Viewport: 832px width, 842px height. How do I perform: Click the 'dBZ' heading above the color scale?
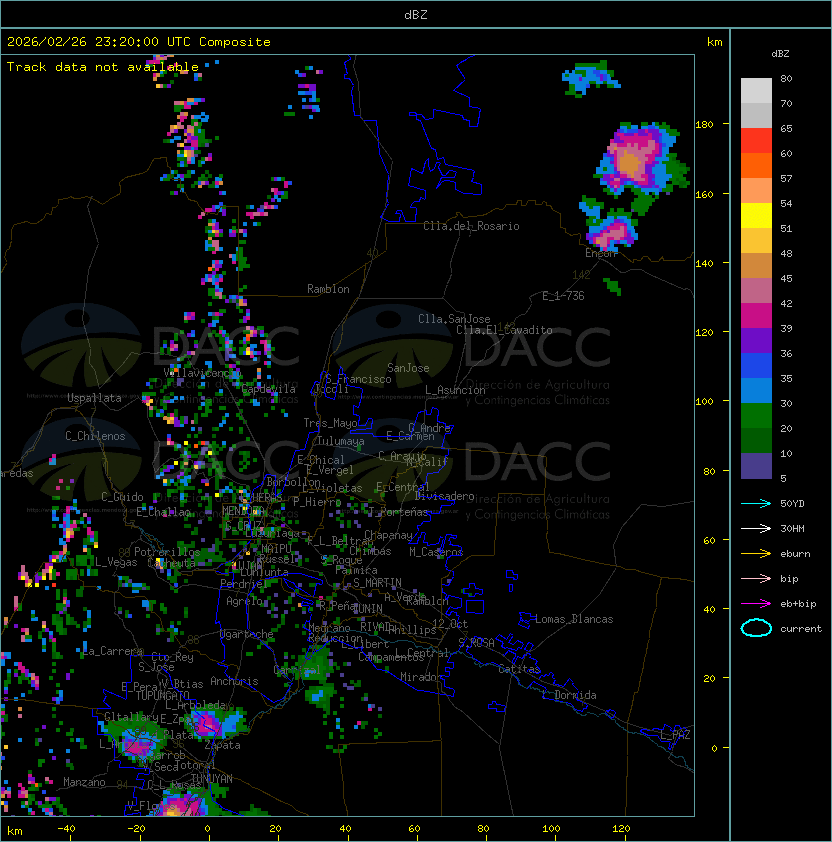click(x=780, y=54)
